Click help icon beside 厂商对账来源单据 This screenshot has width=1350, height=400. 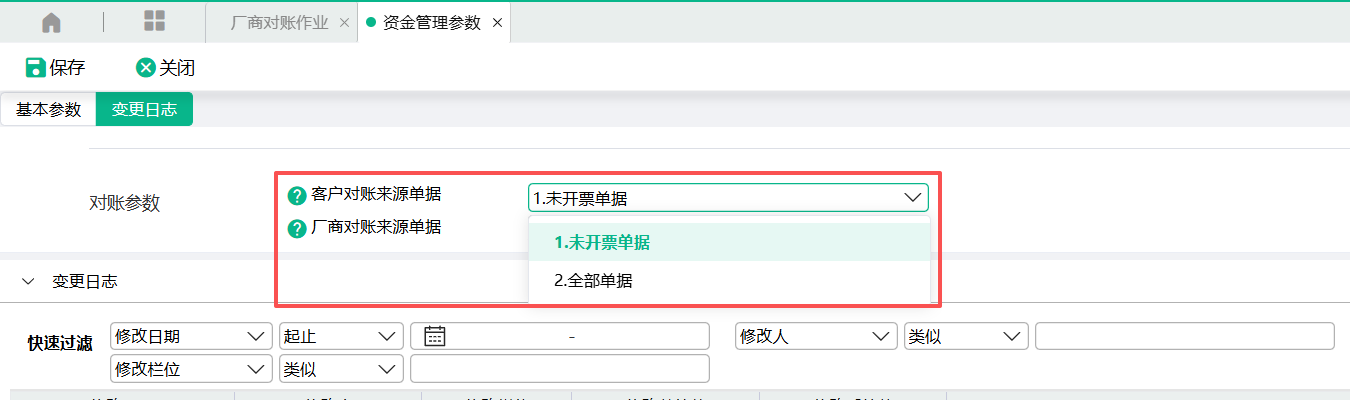tap(296, 229)
